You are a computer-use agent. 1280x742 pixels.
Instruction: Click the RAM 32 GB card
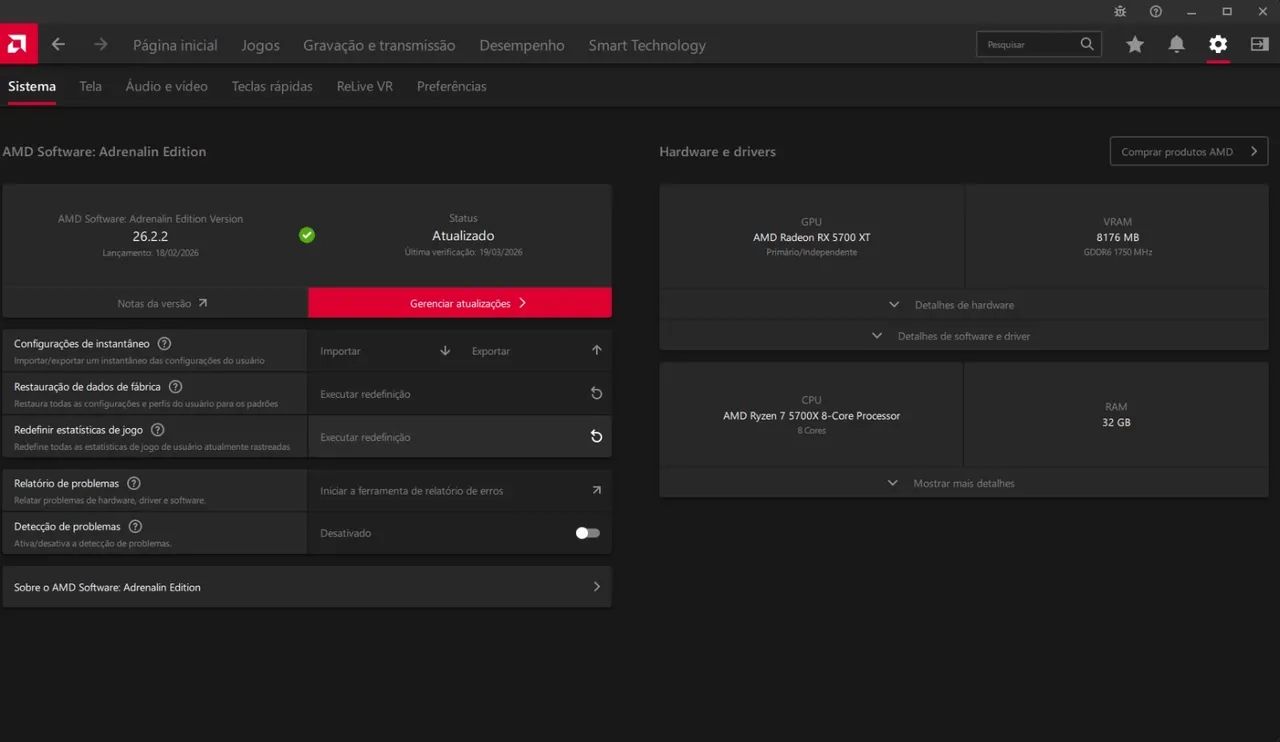(1116, 415)
